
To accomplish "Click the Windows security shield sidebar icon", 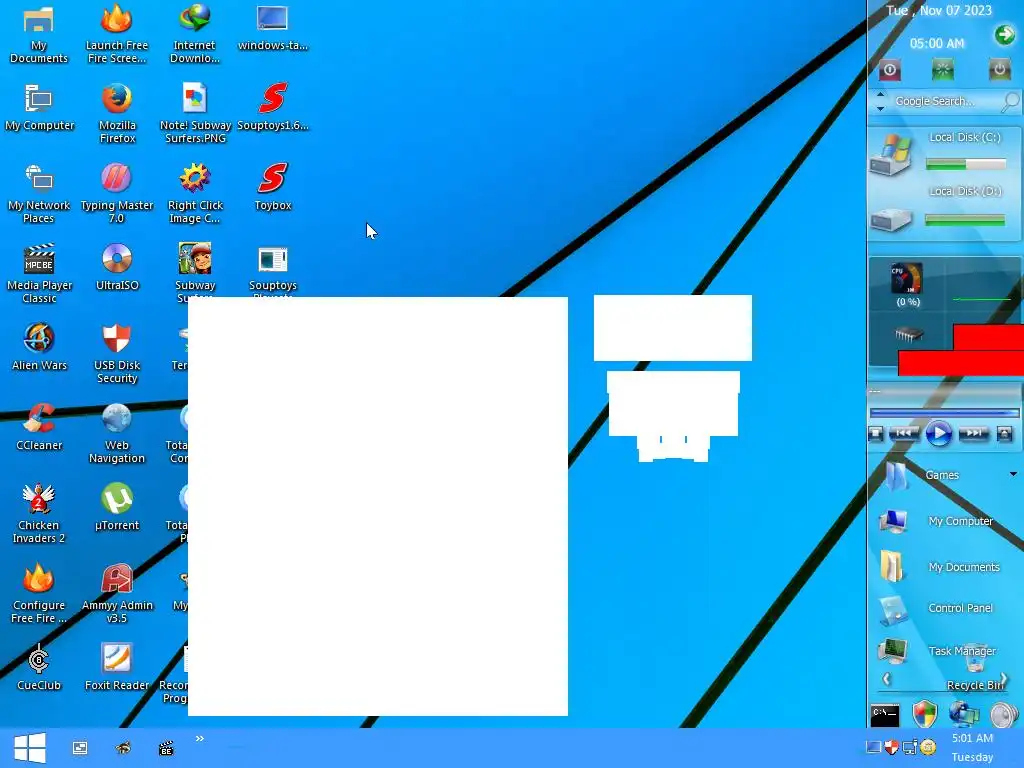I will pyautogui.click(x=925, y=714).
